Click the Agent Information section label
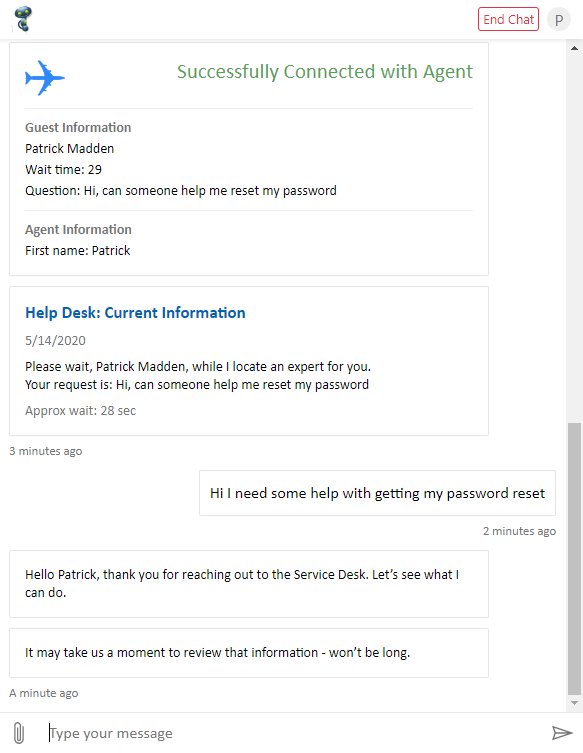Screen dimensions: 583x753 pos(78,230)
